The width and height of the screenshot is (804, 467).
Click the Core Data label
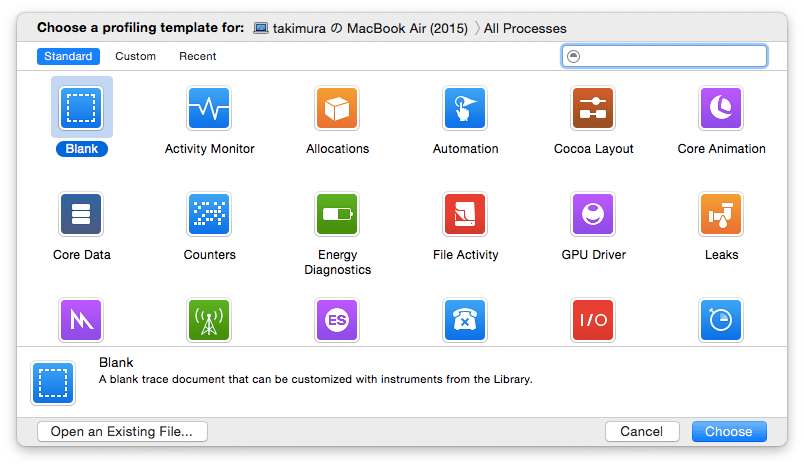(x=82, y=255)
